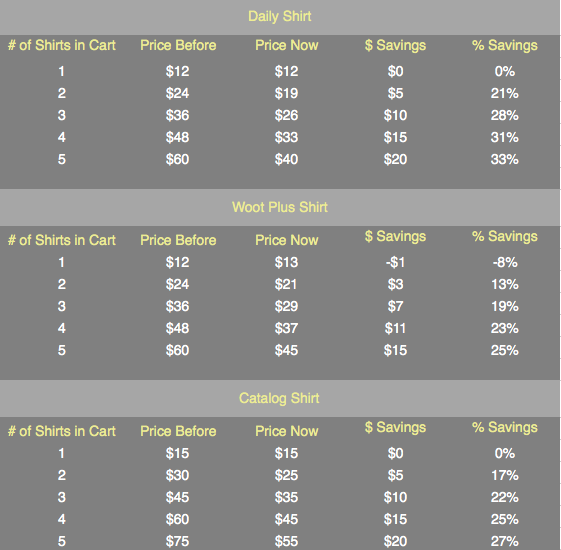The height and width of the screenshot is (550, 561).
Task: Select the 33% savings cell in Daily Shirt
Action: [x=504, y=159]
